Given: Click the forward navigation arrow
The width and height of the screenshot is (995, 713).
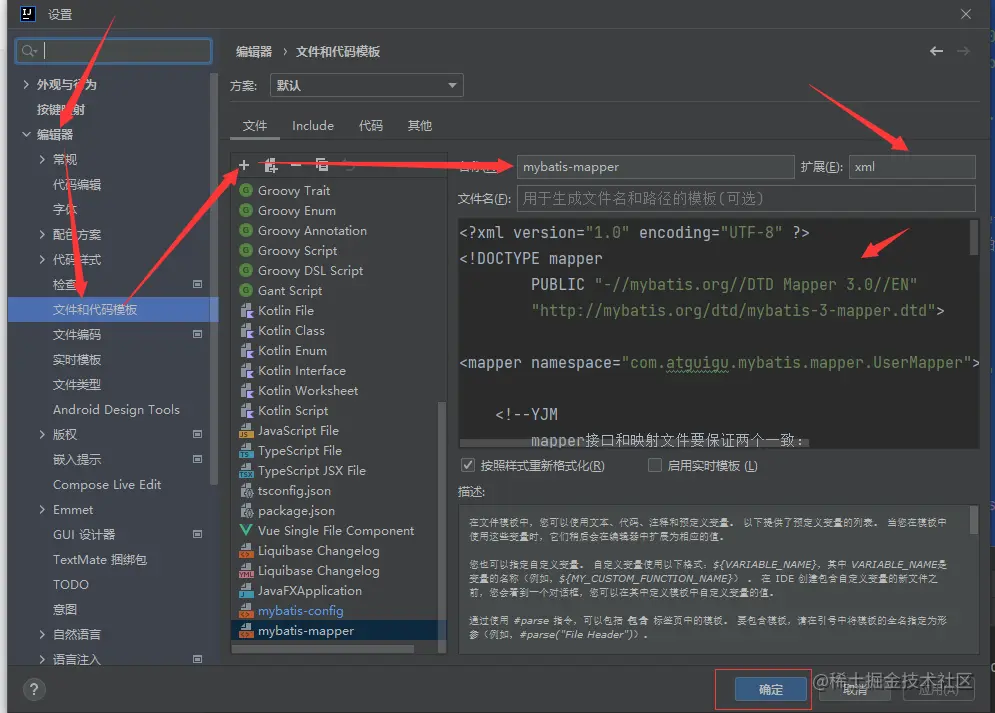Looking at the screenshot, I should click(x=963, y=51).
